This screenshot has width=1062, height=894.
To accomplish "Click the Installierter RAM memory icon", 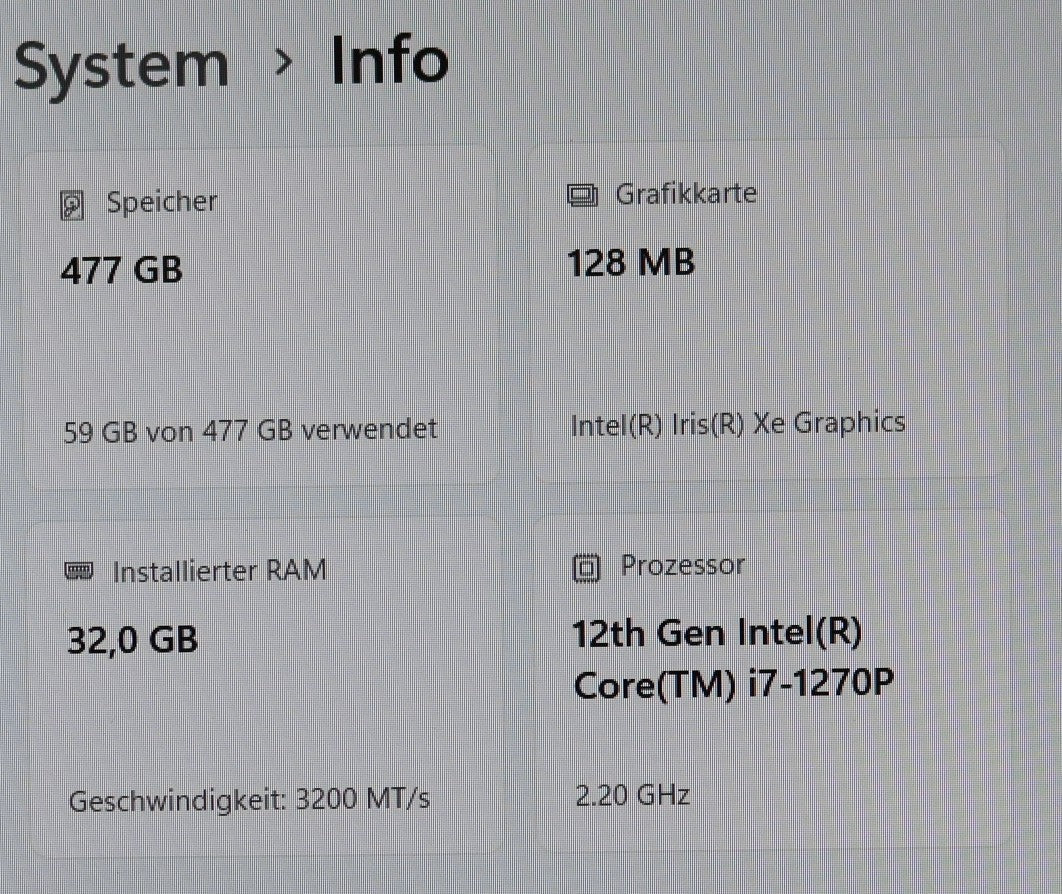I will point(78,572).
